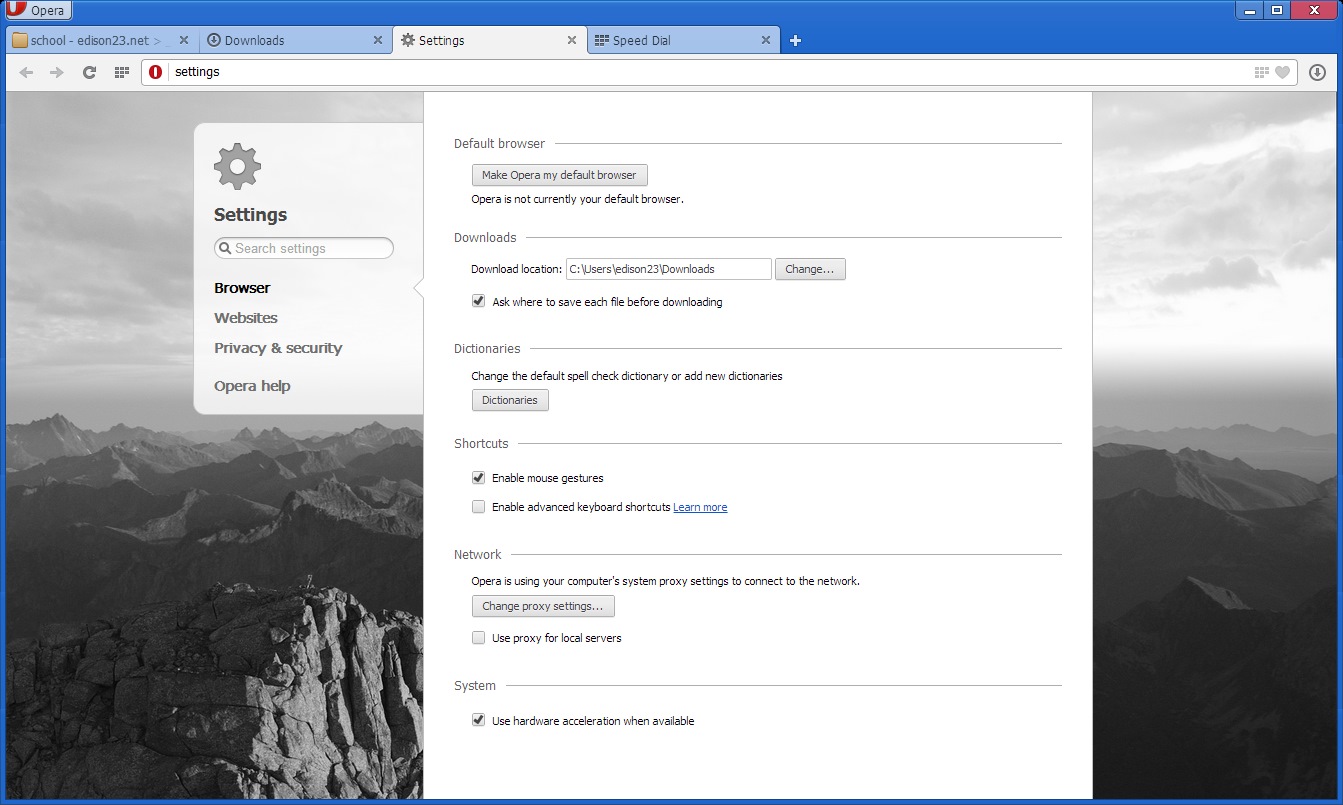Go back using the back arrow
This screenshot has width=1343, height=805.
(26, 72)
